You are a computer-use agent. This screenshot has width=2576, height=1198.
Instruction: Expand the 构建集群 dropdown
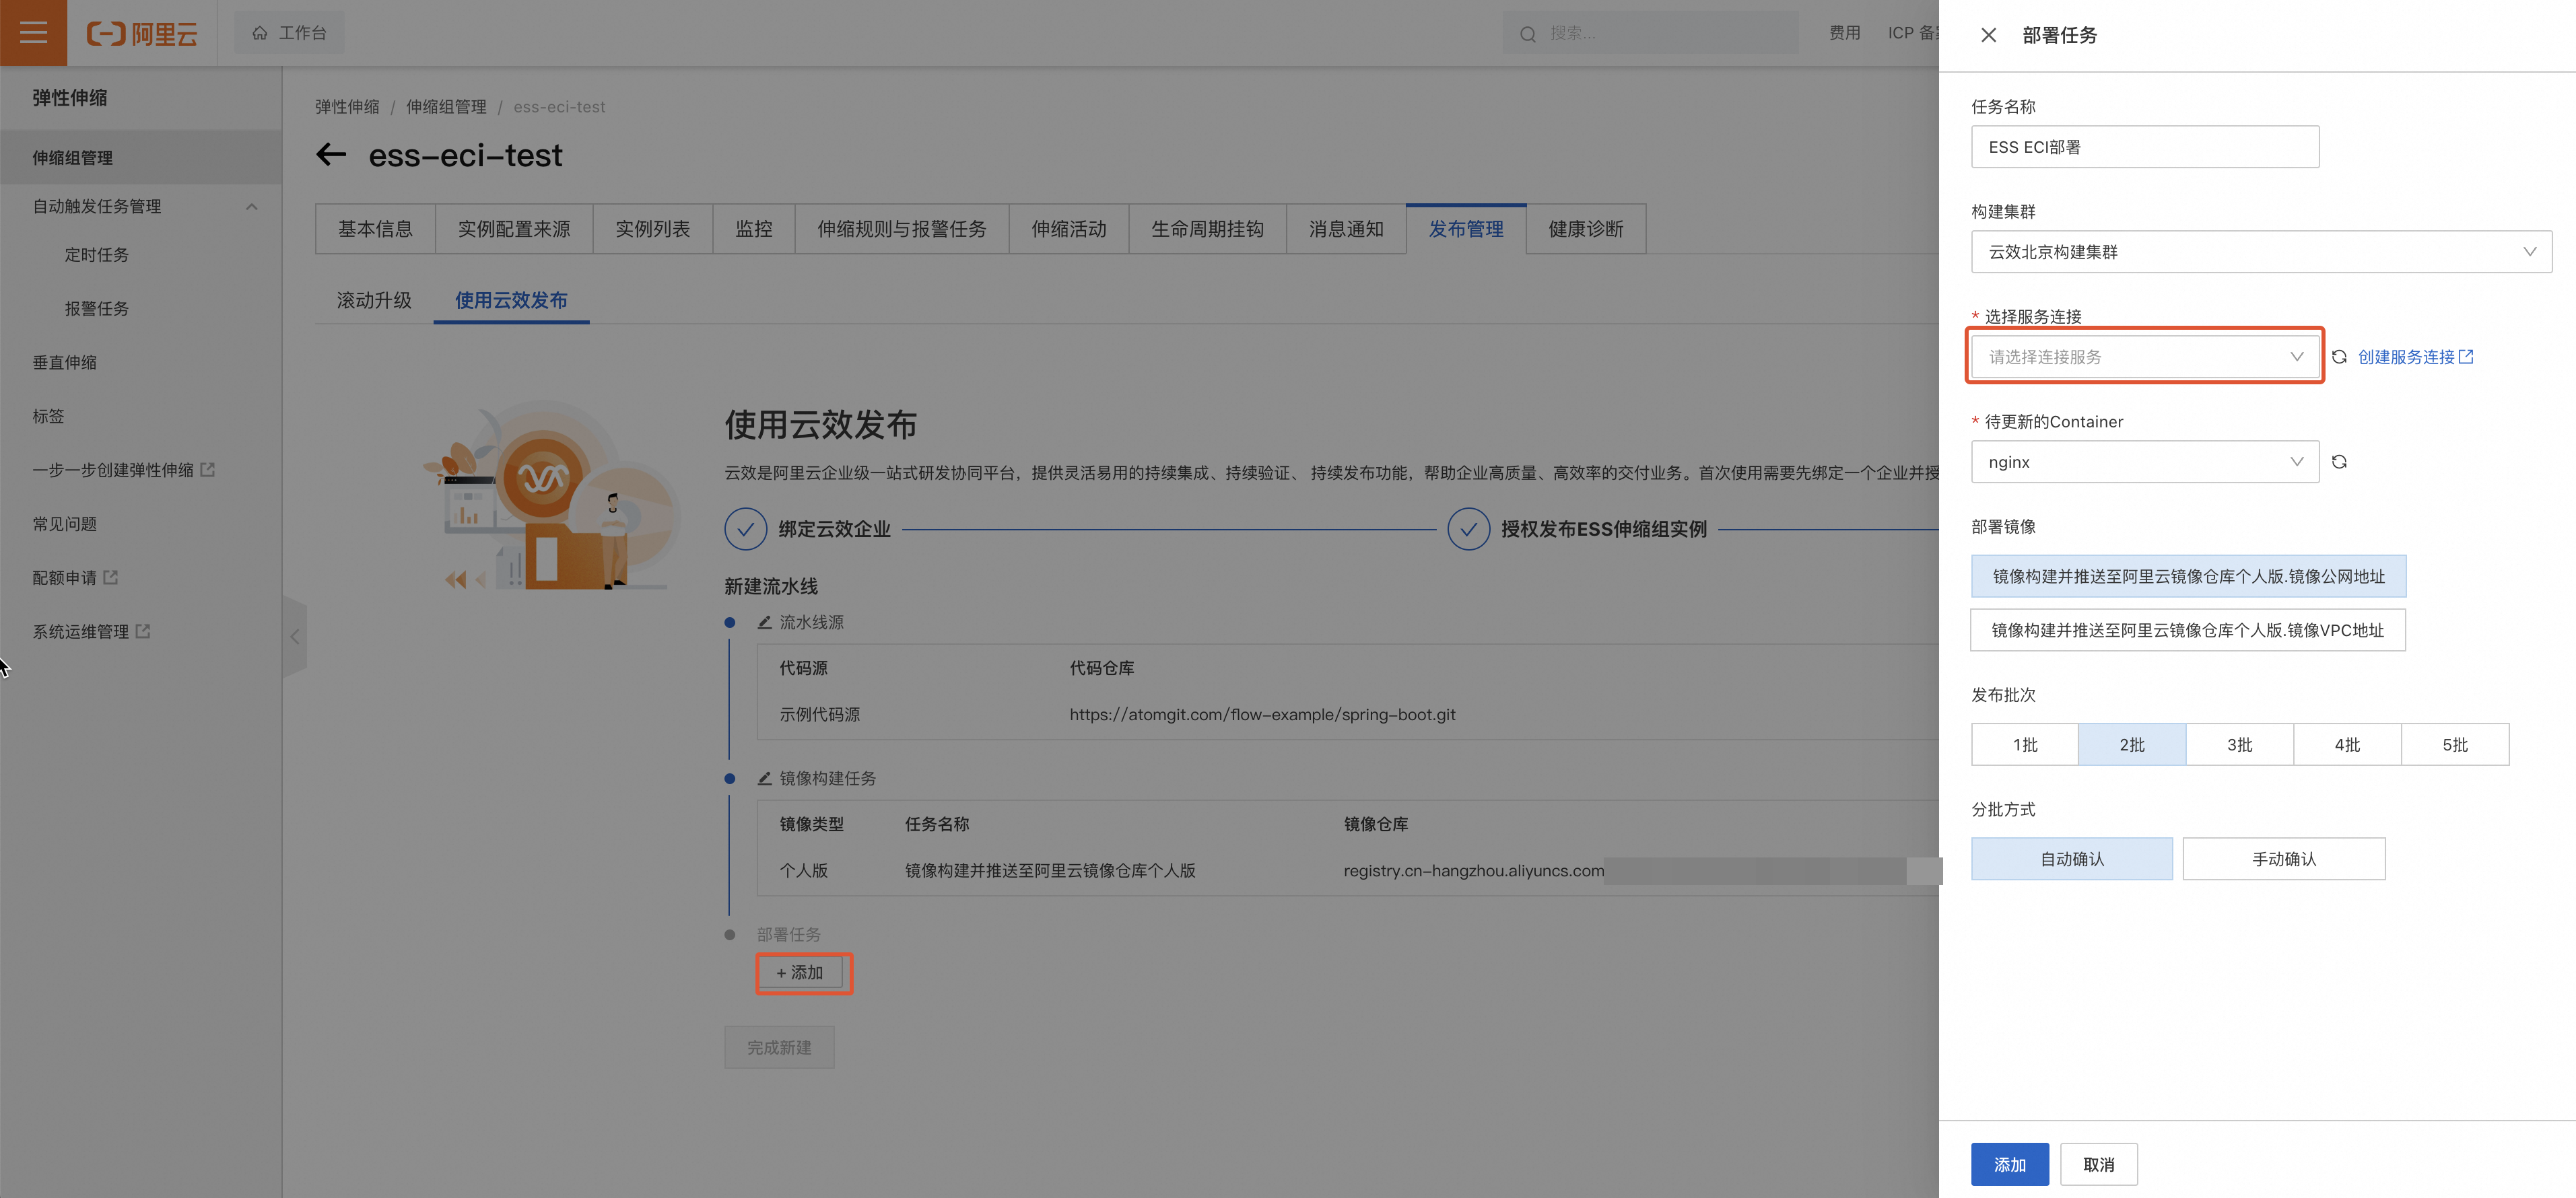2260,252
